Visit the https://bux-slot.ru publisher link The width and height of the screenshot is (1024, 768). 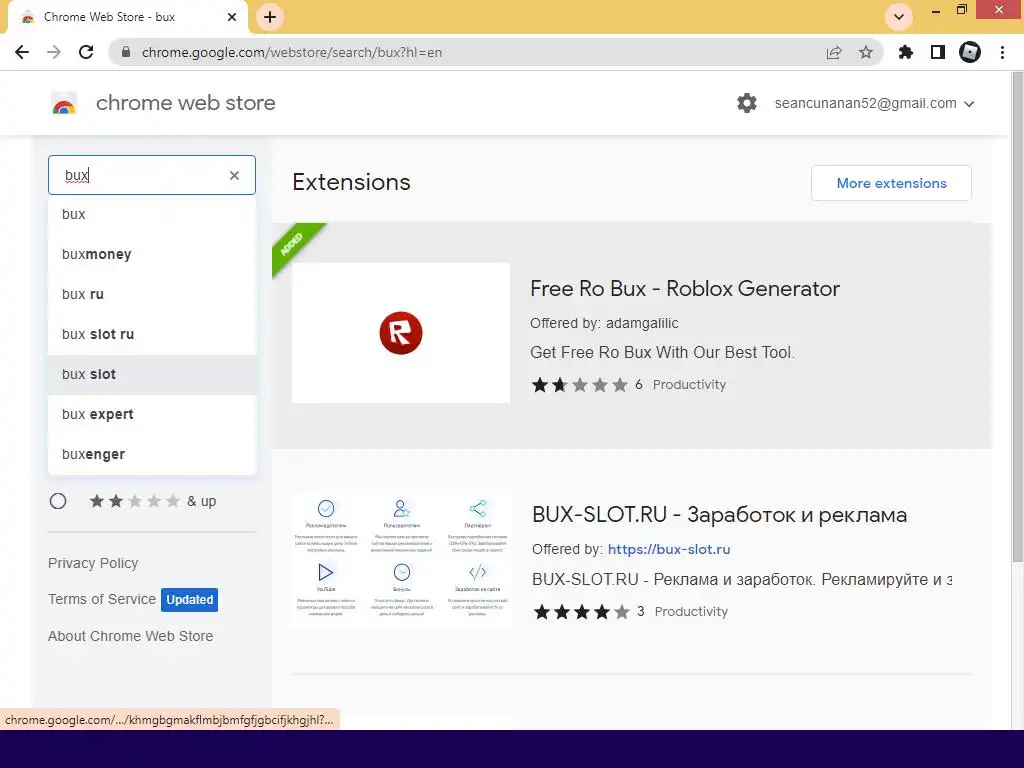point(669,549)
